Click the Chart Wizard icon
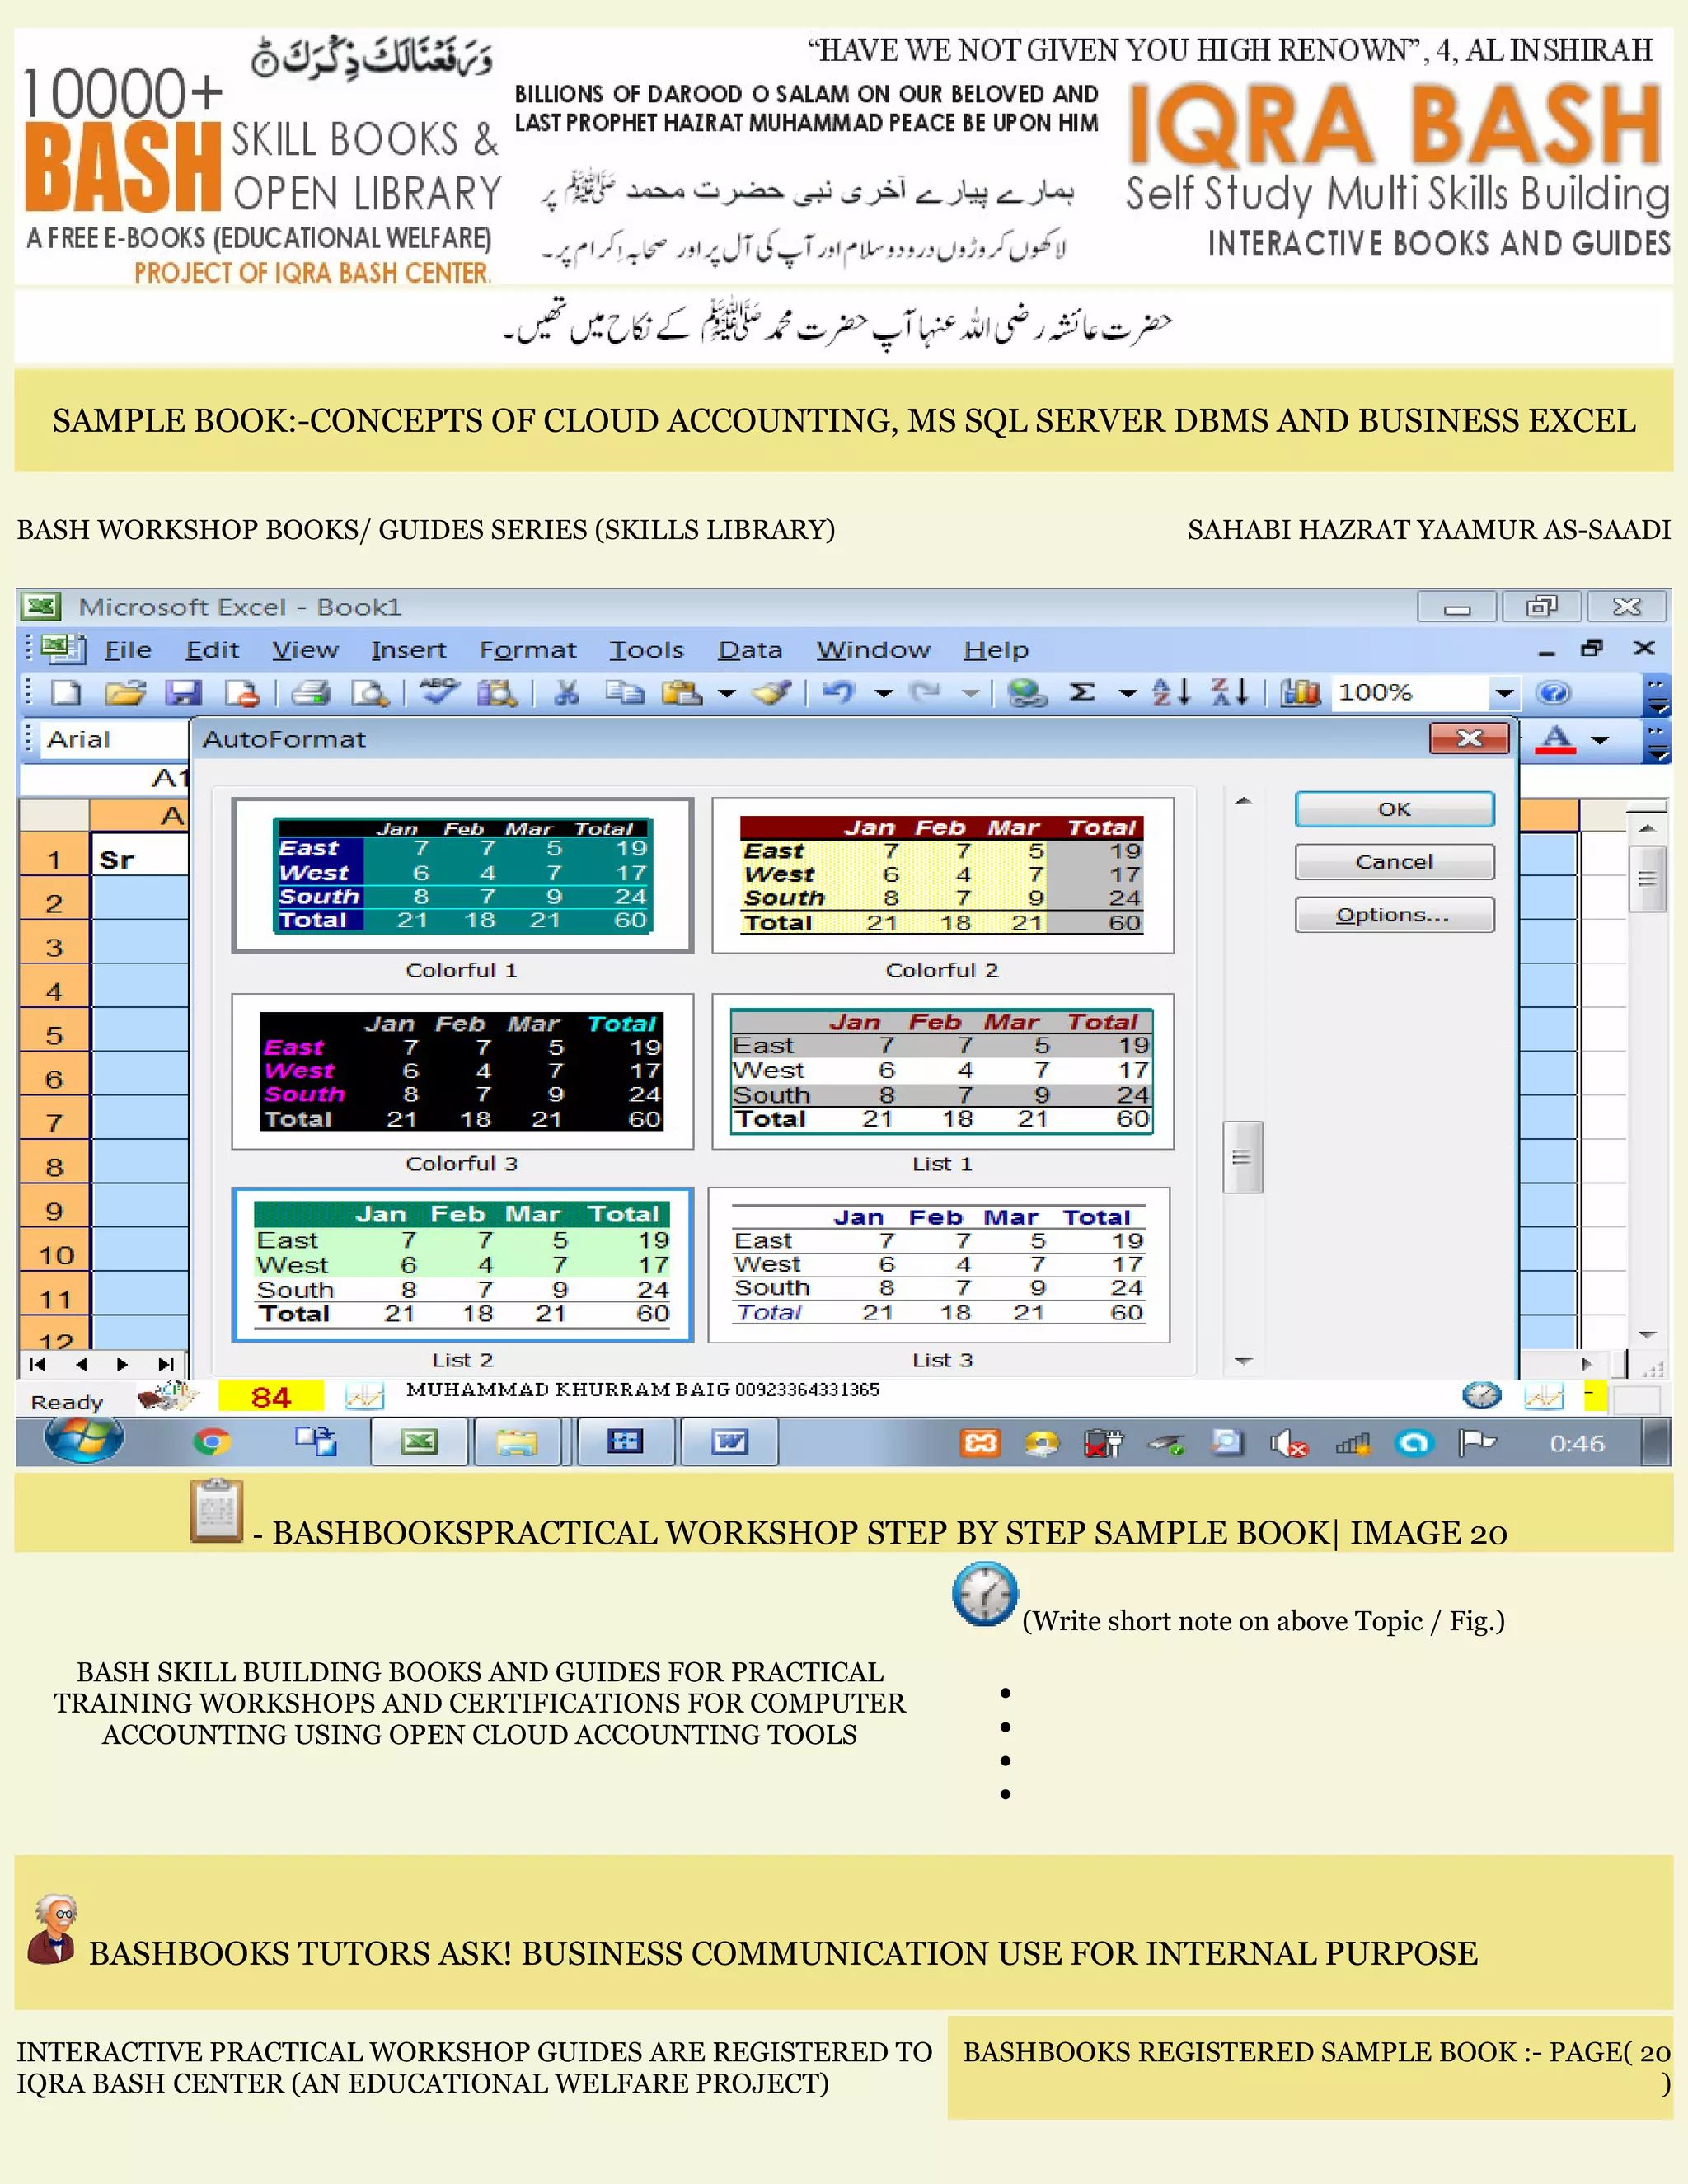The height and width of the screenshot is (2184, 1688). coord(1300,692)
